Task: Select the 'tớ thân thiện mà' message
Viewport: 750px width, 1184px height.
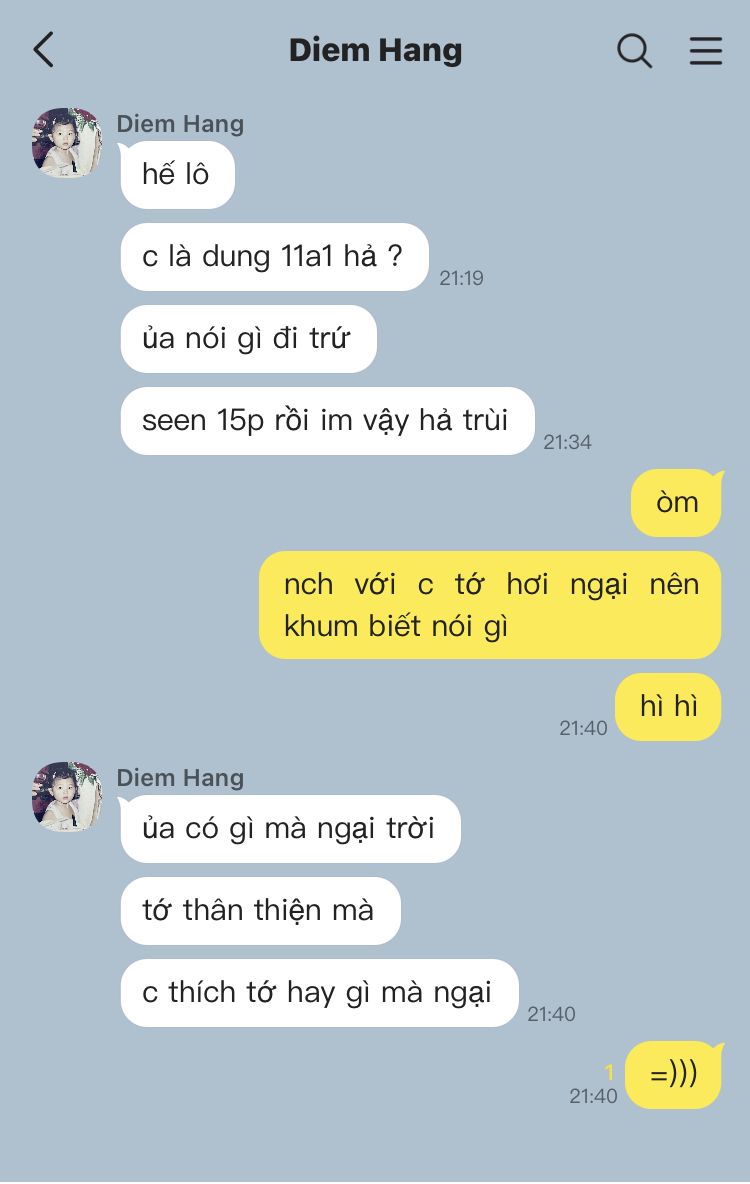Action: click(x=260, y=911)
